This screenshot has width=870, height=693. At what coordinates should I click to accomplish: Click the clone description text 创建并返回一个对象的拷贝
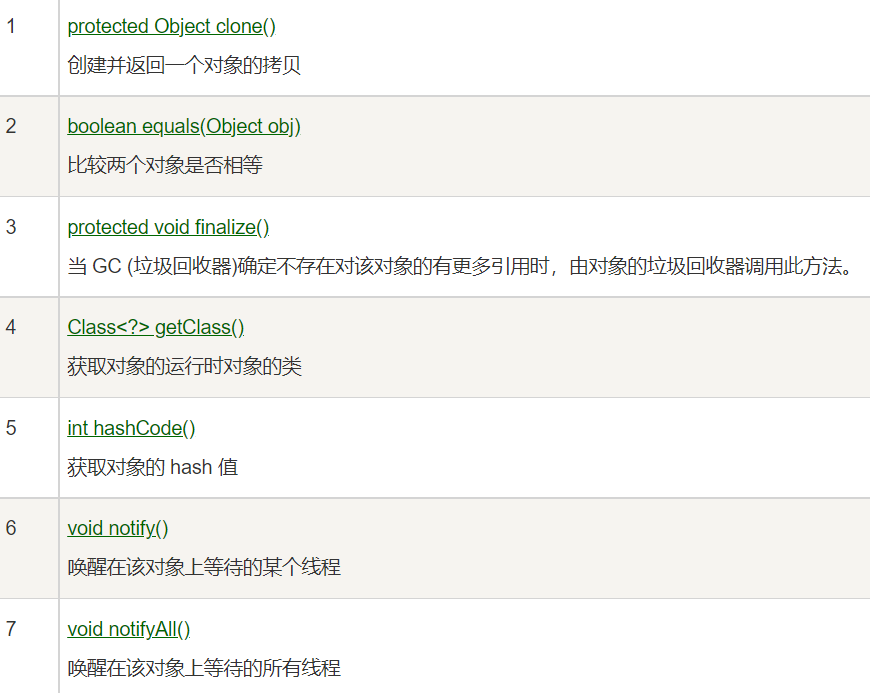click(184, 66)
